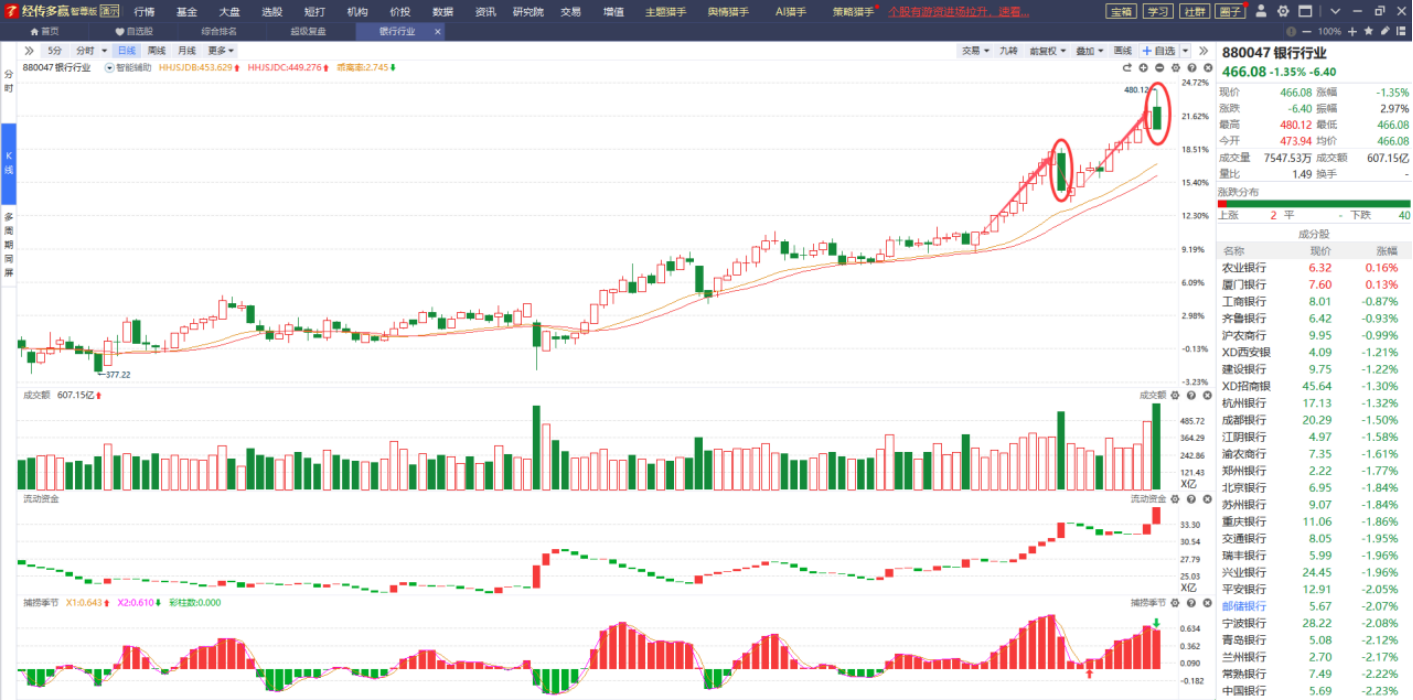Open the 行情 menu
This screenshot has height=700, width=1413.
pos(144,12)
